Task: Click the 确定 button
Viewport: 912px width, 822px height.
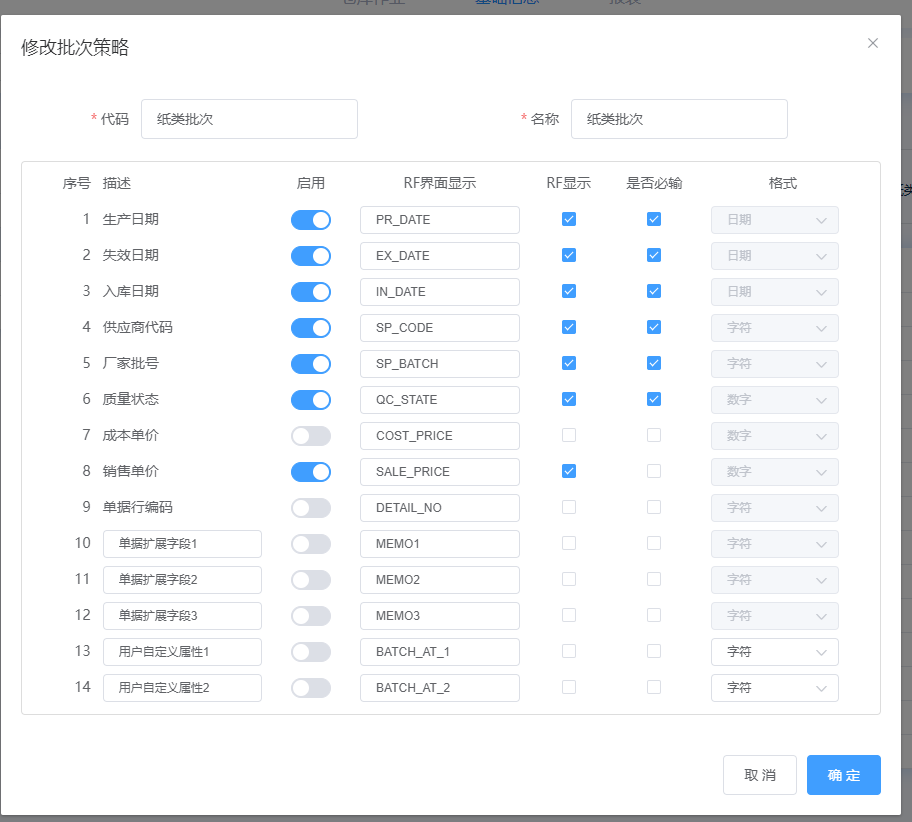Action: tap(843, 775)
